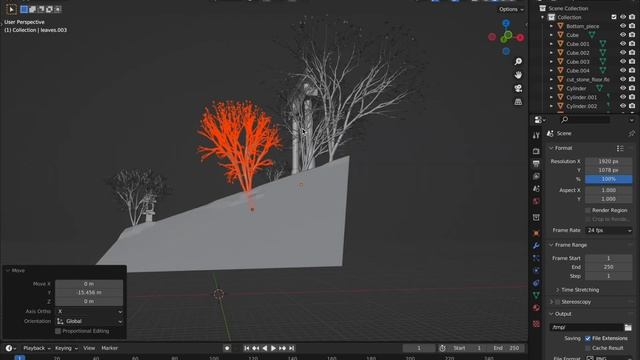Click the Move Y -15.456 m field

tap(89, 293)
